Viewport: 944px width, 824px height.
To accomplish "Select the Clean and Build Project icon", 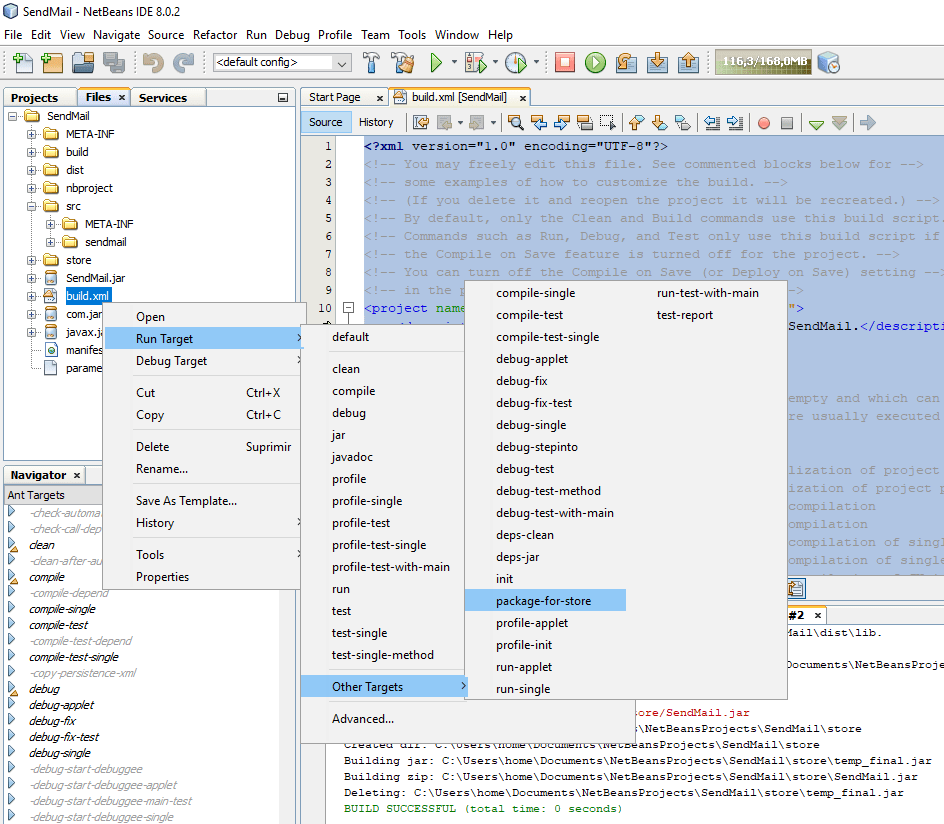I will point(403,62).
